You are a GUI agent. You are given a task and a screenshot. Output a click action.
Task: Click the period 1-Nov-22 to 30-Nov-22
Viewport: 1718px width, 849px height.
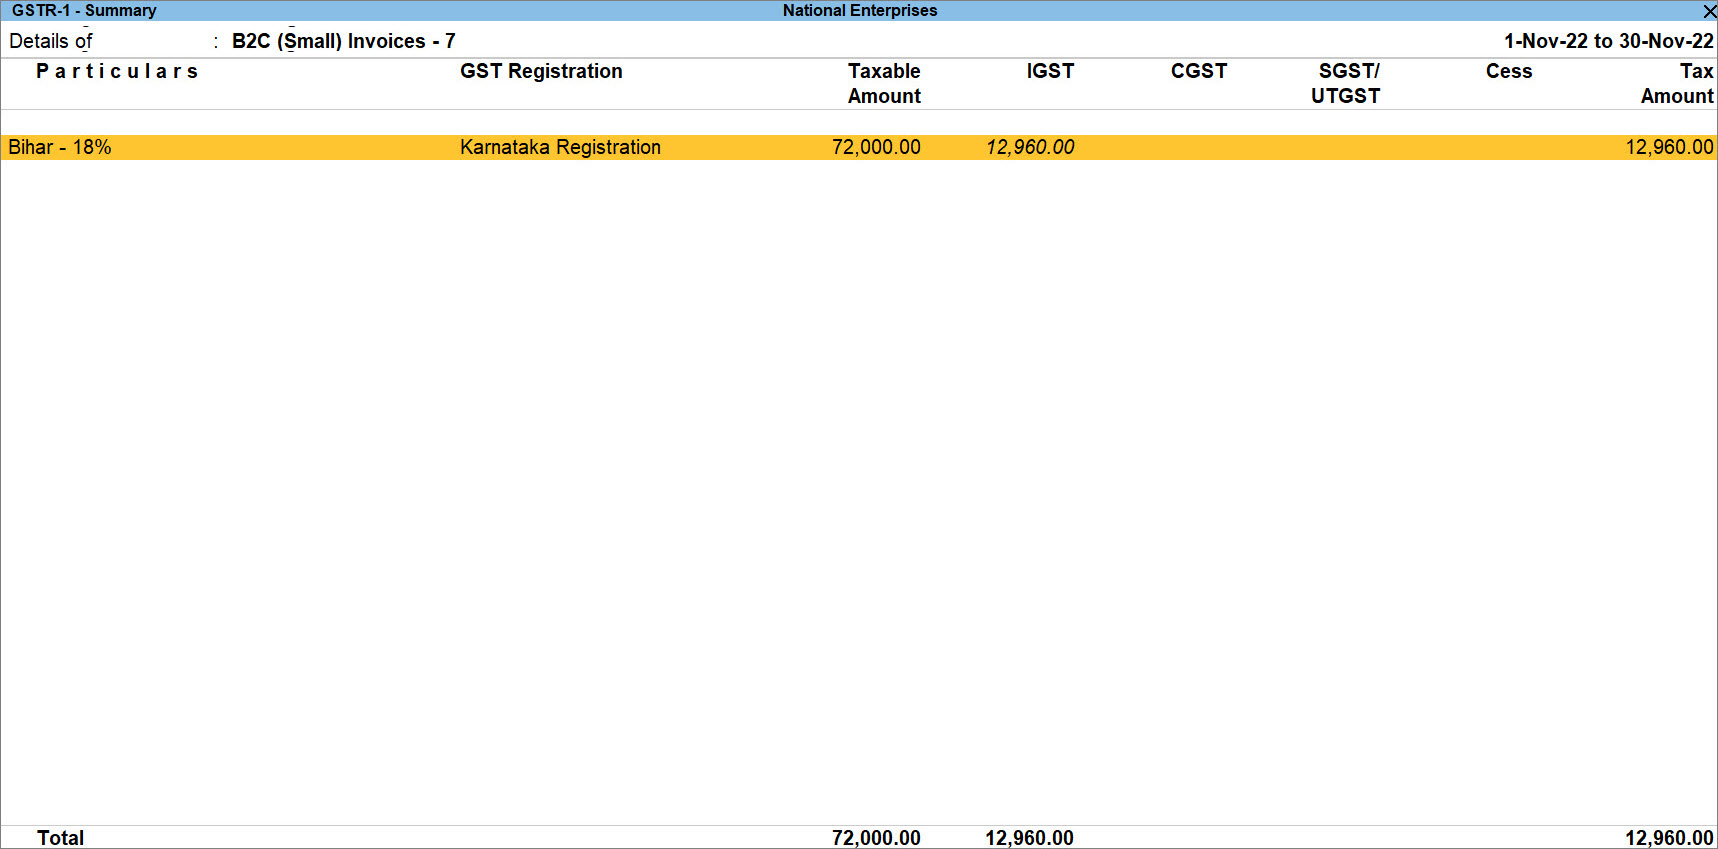pos(1609,41)
